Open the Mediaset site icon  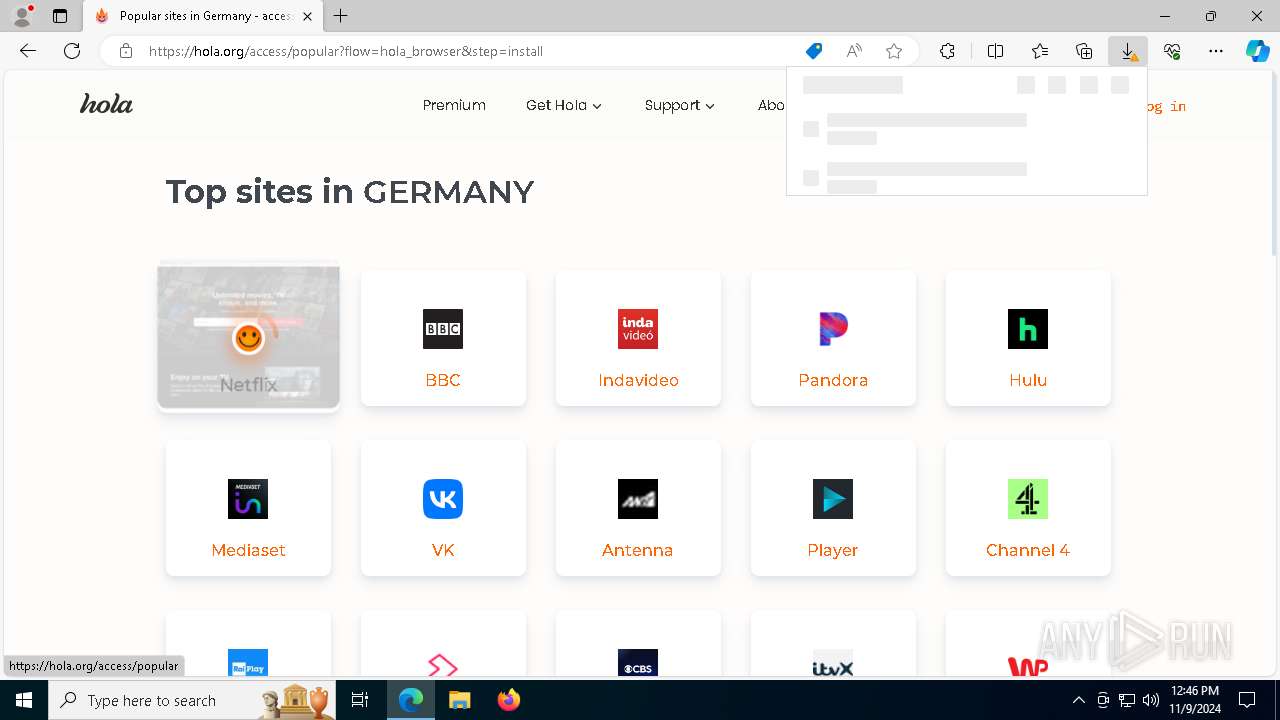[248, 499]
